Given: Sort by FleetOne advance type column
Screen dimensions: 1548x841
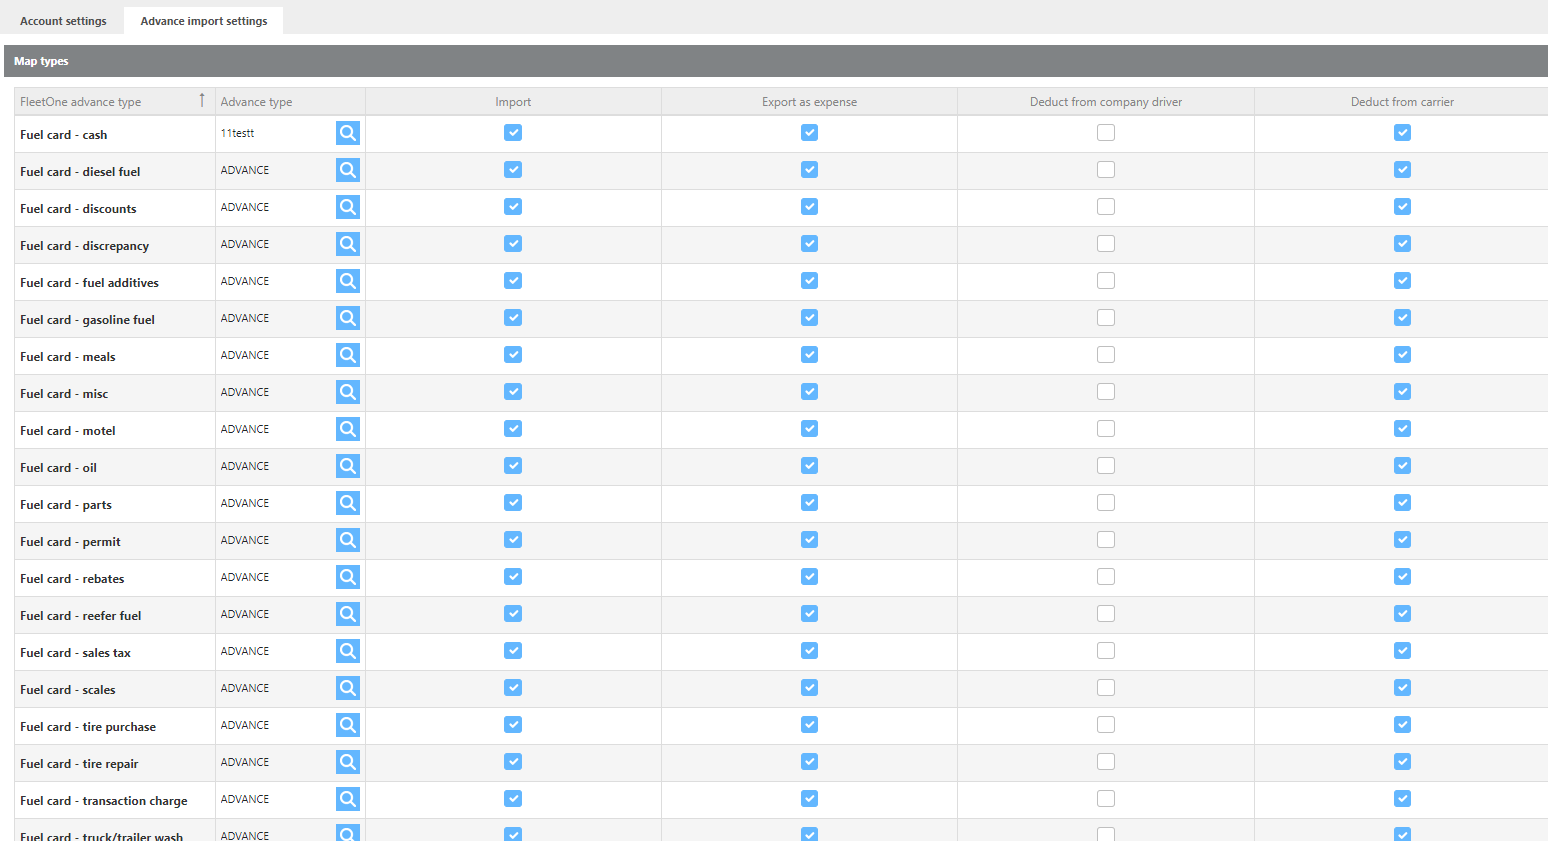Looking at the screenshot, I should (80, 102).
